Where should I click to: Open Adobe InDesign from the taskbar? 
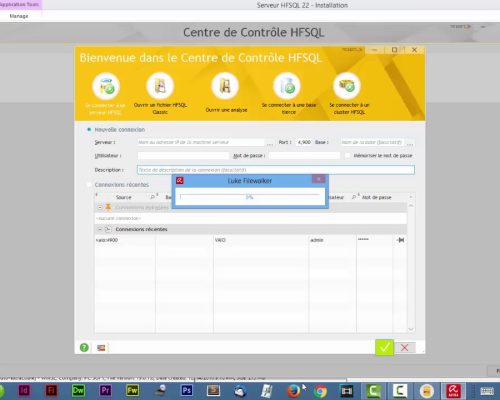pyautogui.click(x=24, y=391)
